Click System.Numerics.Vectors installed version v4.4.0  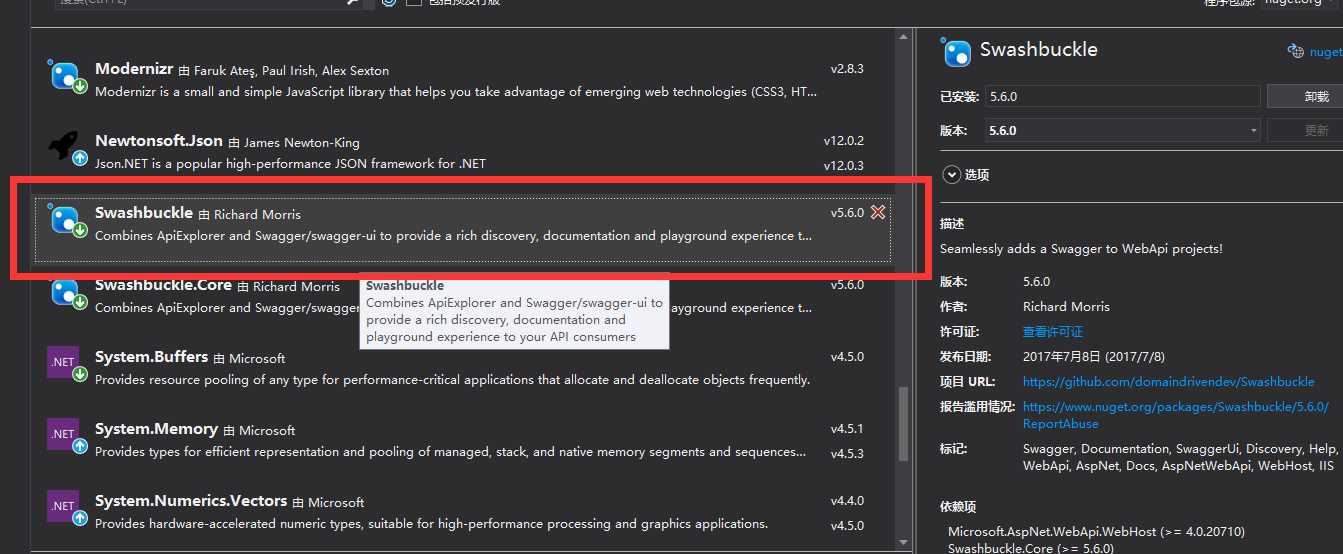847,501
